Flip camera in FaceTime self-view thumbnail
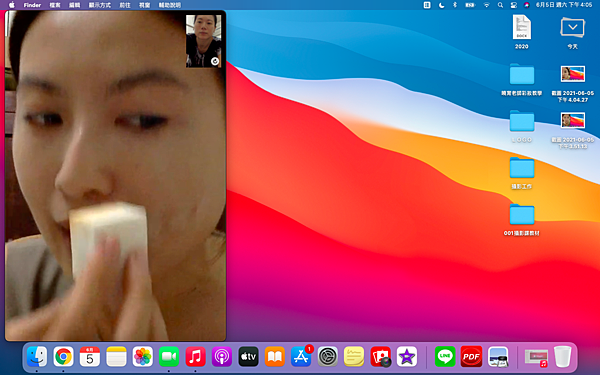The width and height of the screenshot is (600, 375). [215, 61]
